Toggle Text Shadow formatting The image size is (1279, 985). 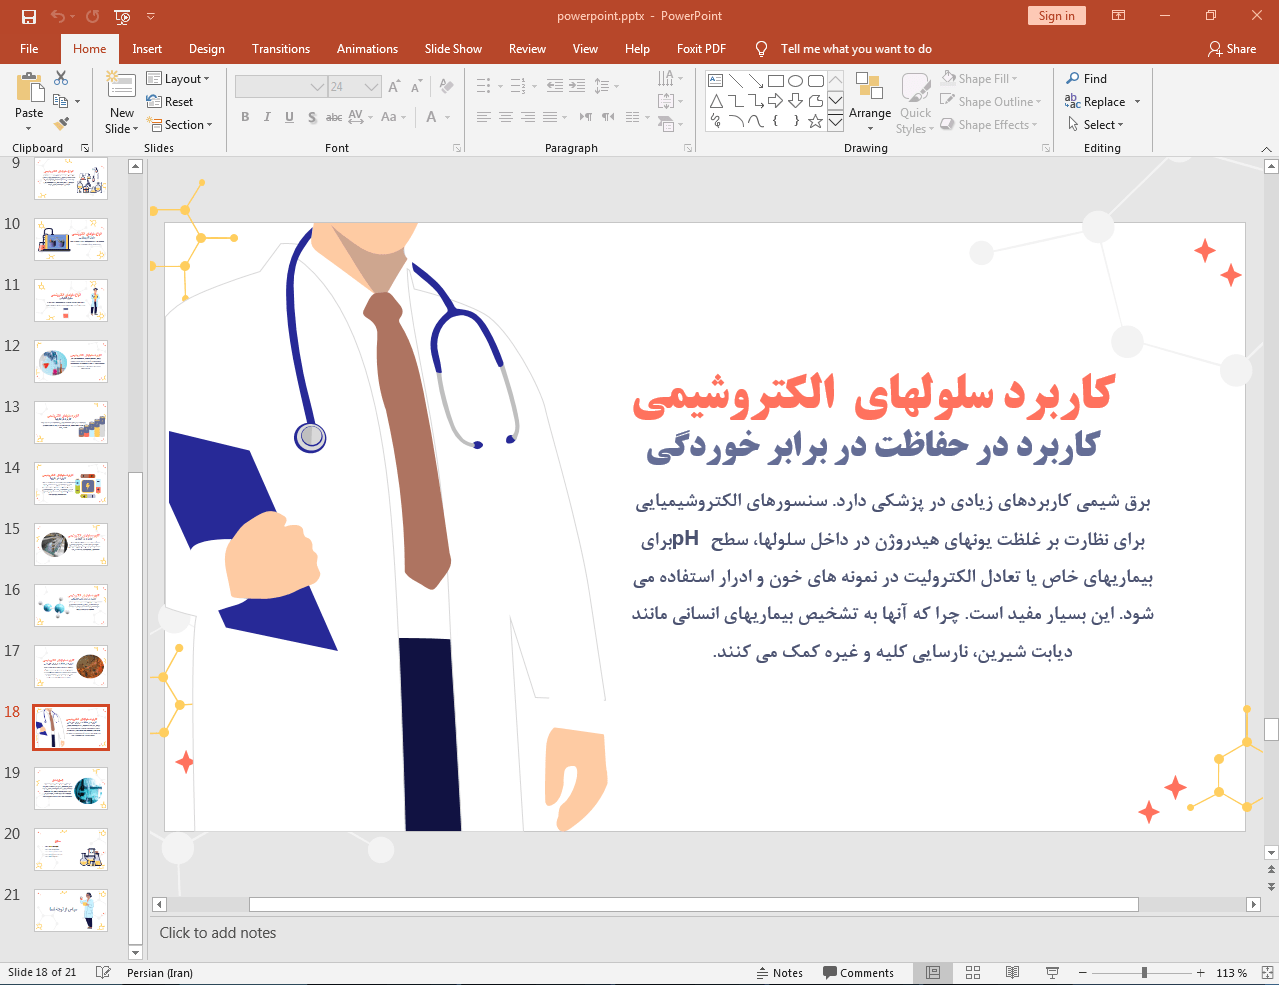tap(312, 117)
